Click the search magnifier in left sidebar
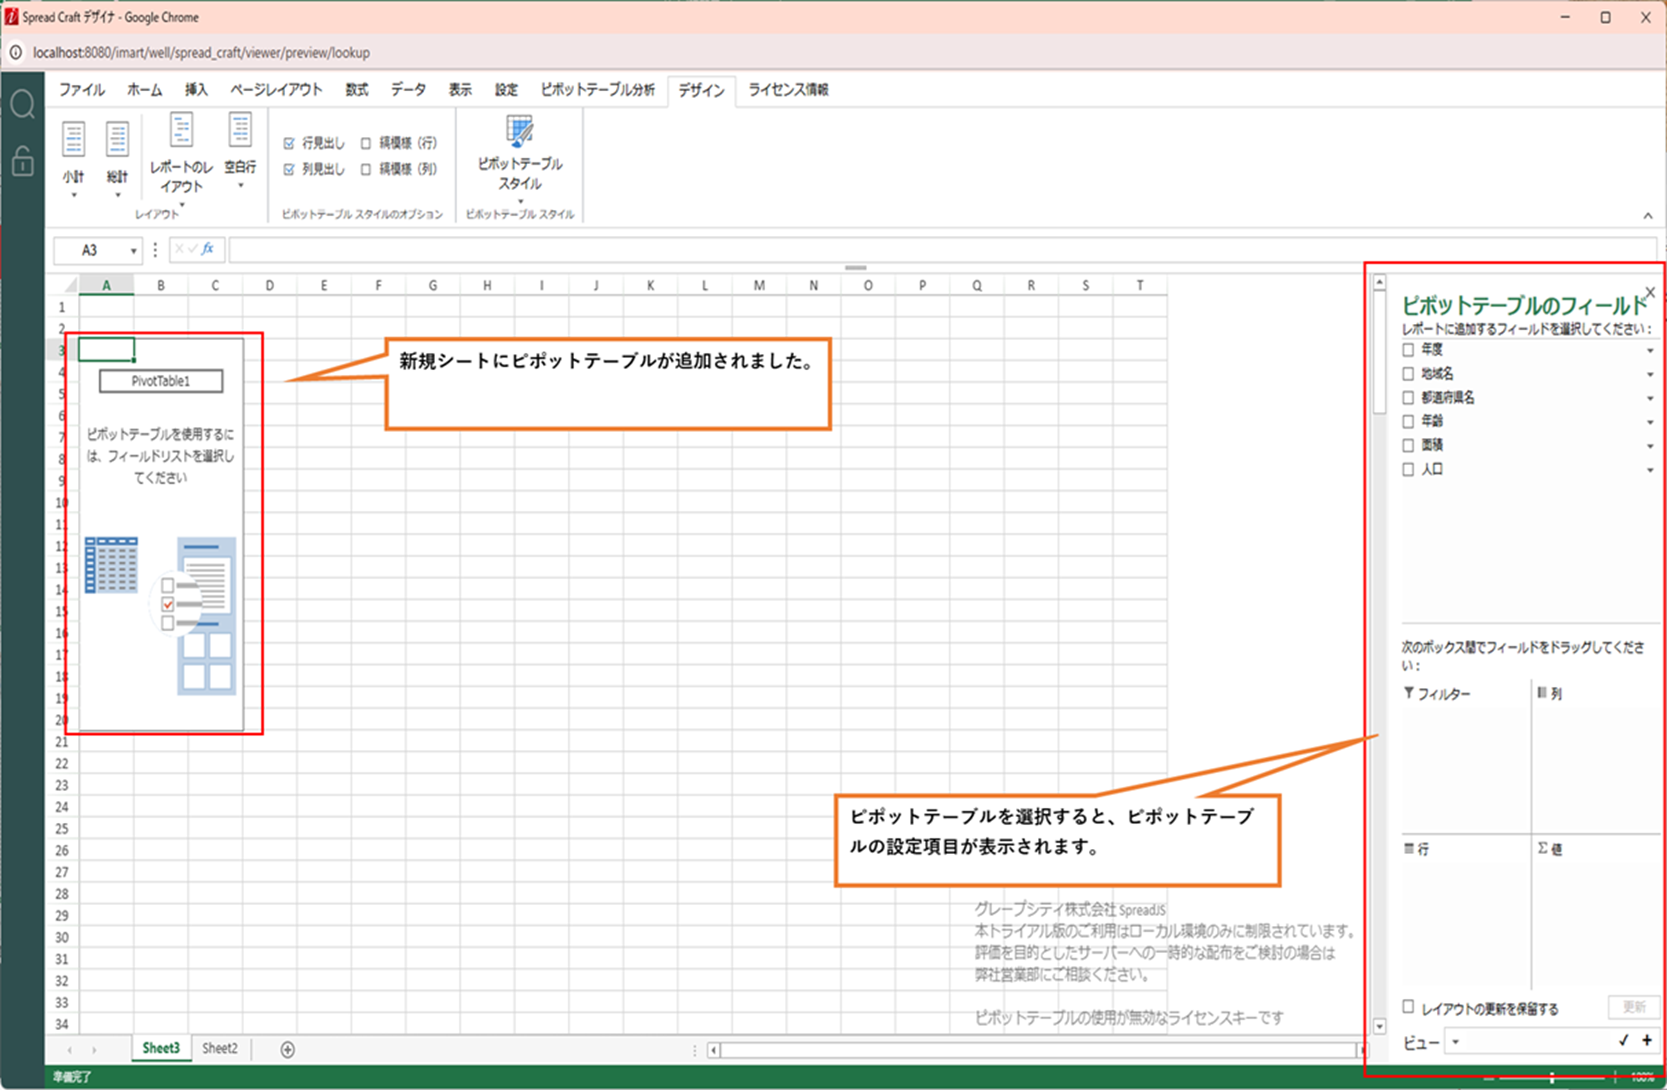 [22, 104]
